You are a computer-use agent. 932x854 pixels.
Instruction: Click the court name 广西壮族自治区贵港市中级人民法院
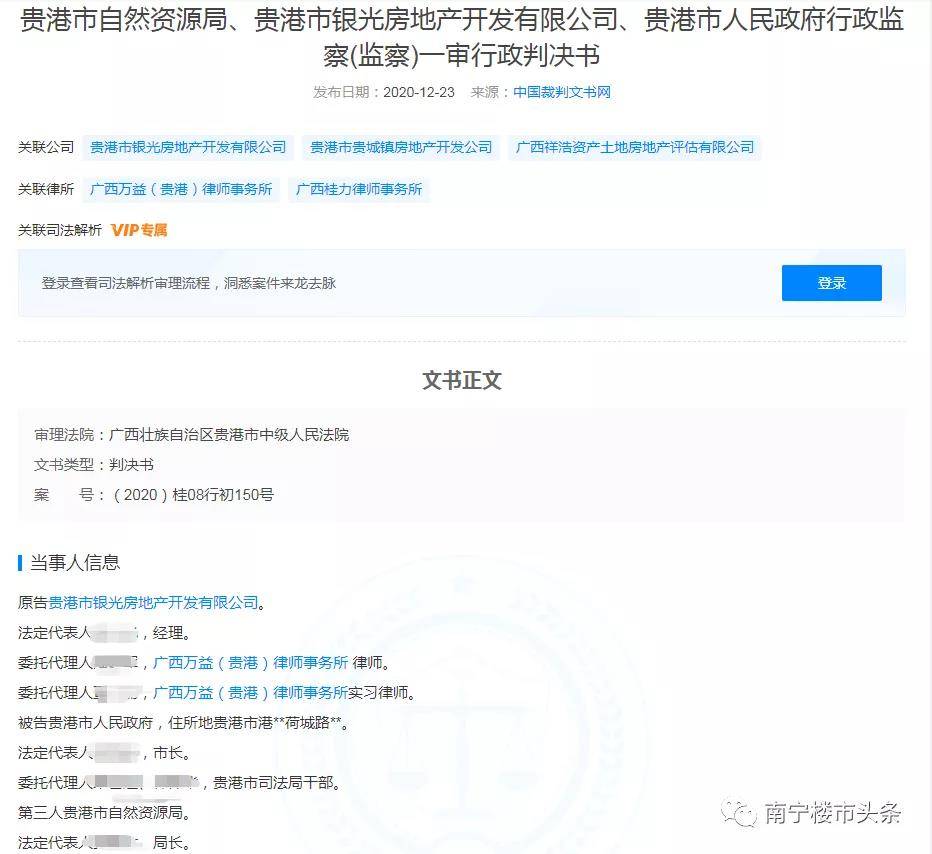pyautogui.click(x=229, y=435)
